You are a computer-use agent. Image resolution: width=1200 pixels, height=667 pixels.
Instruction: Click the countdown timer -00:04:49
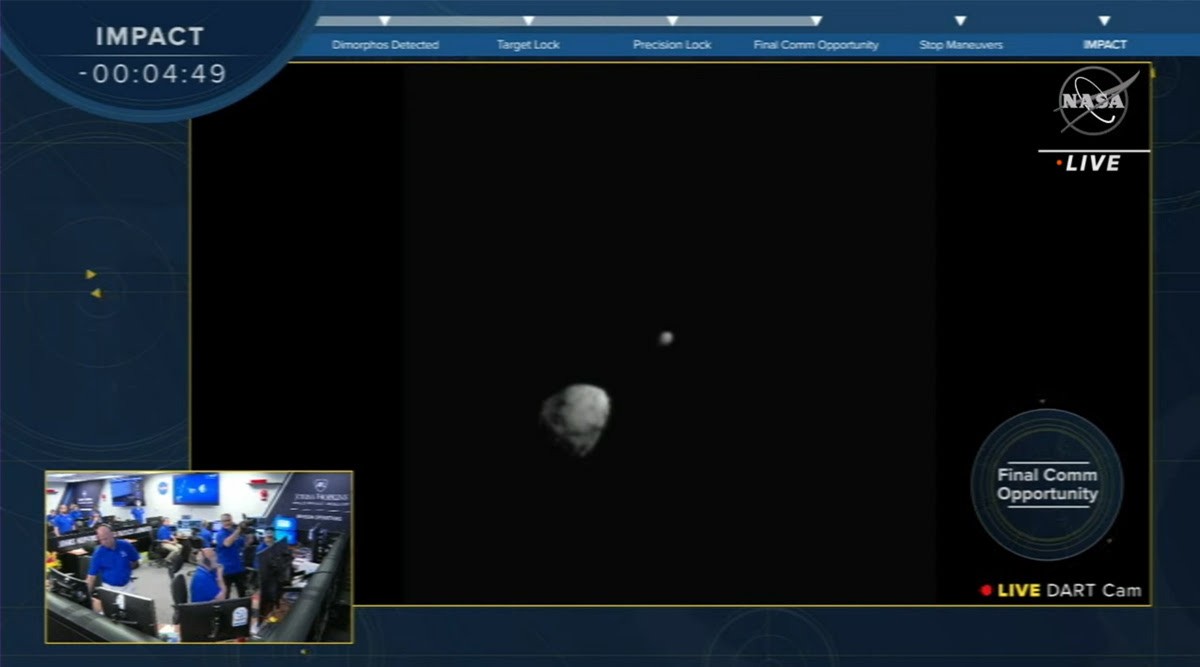153,74
